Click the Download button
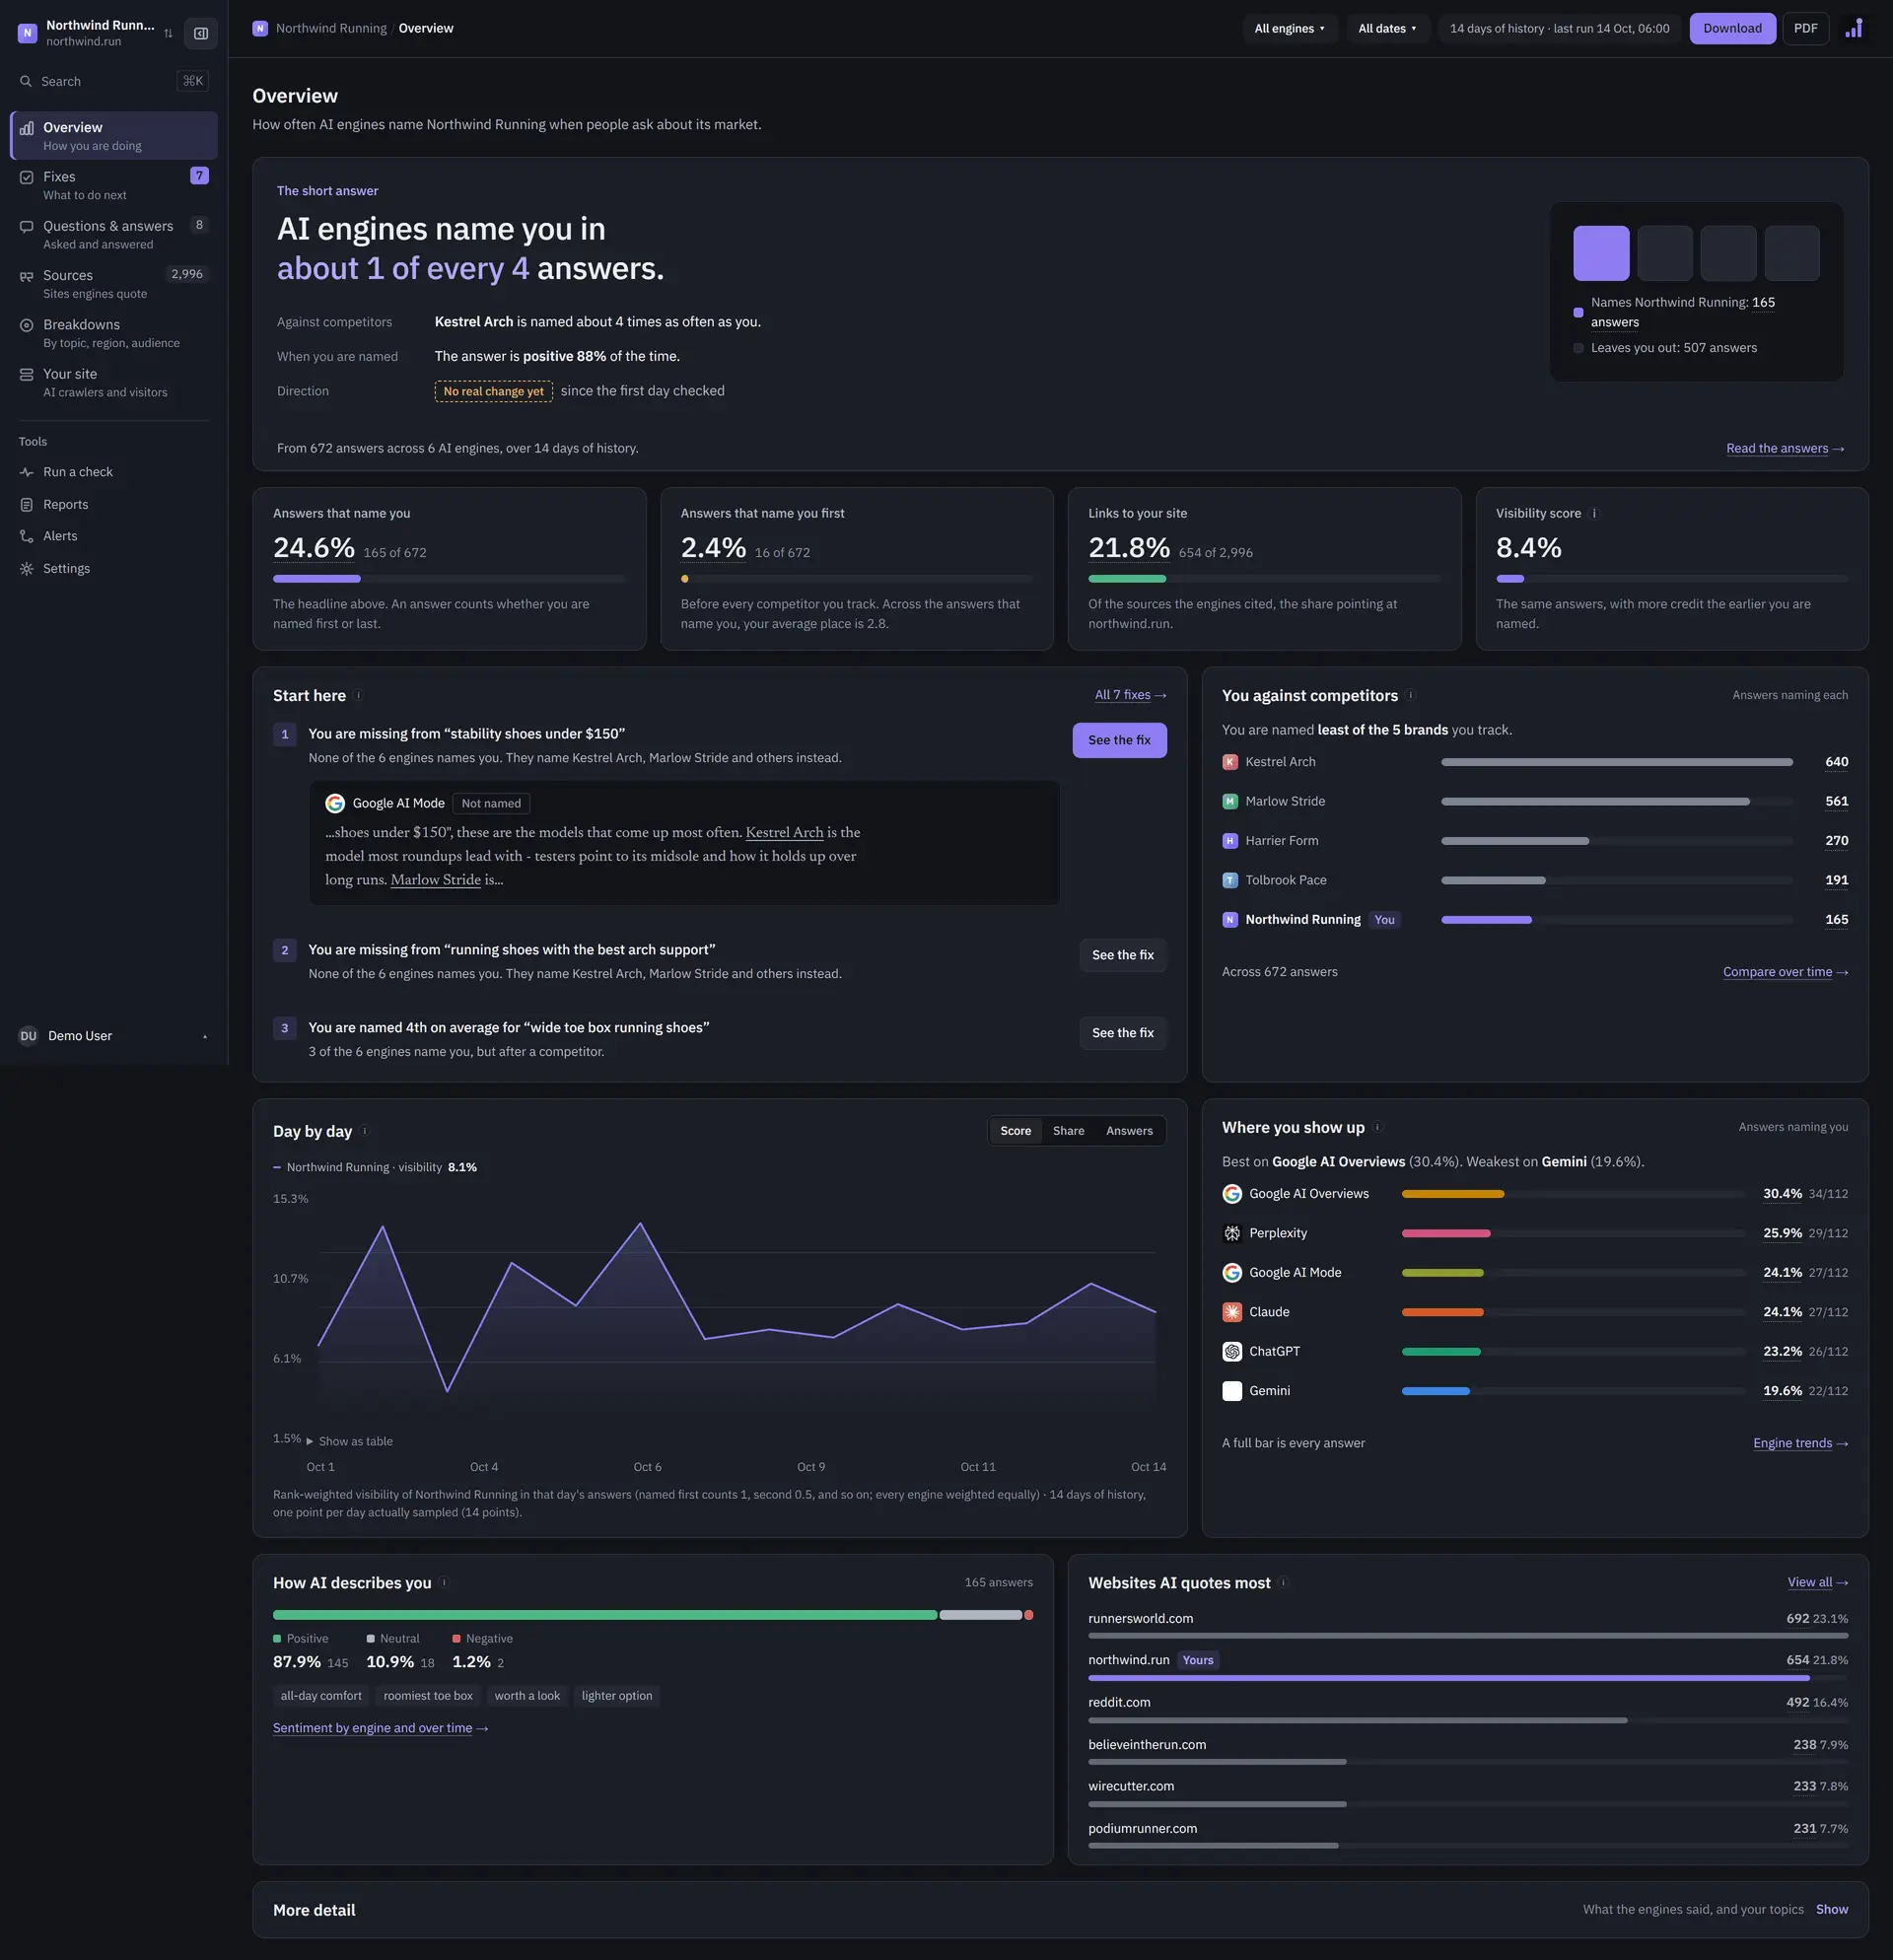This screenshot has width=1893, height=1960. 1732,28
